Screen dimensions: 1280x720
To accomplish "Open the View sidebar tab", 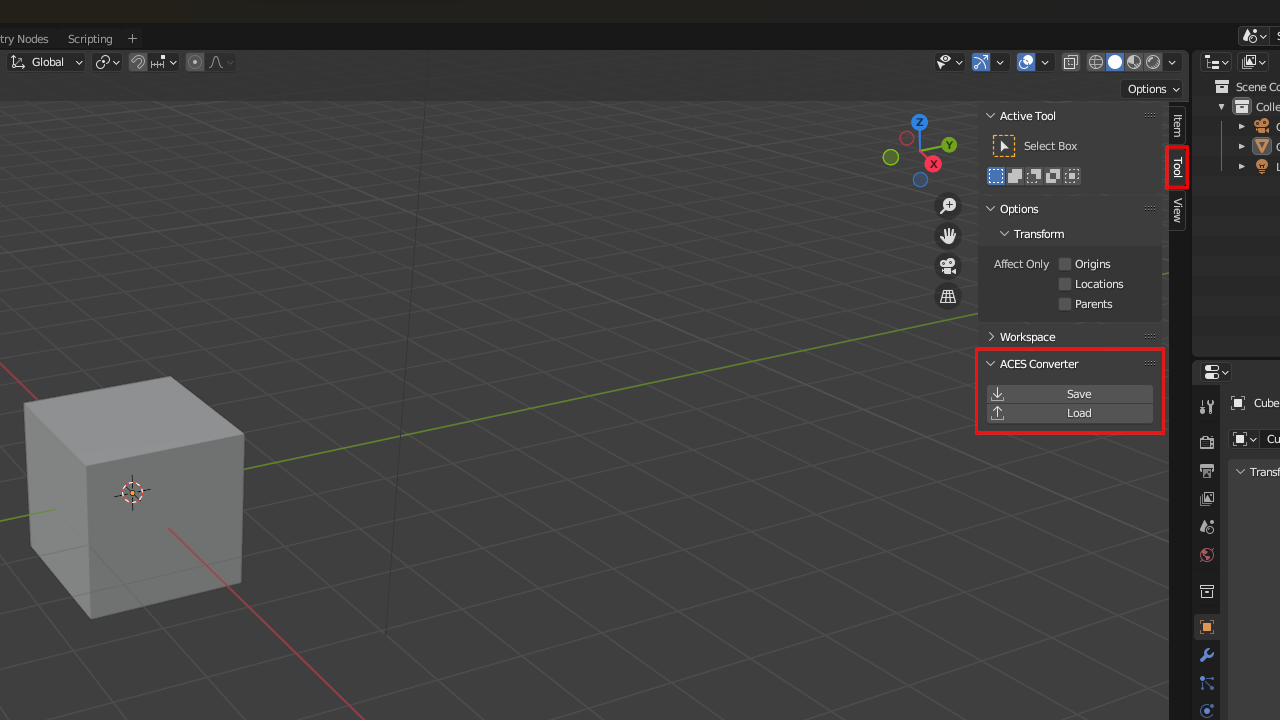I will [x=1177, y=210].
